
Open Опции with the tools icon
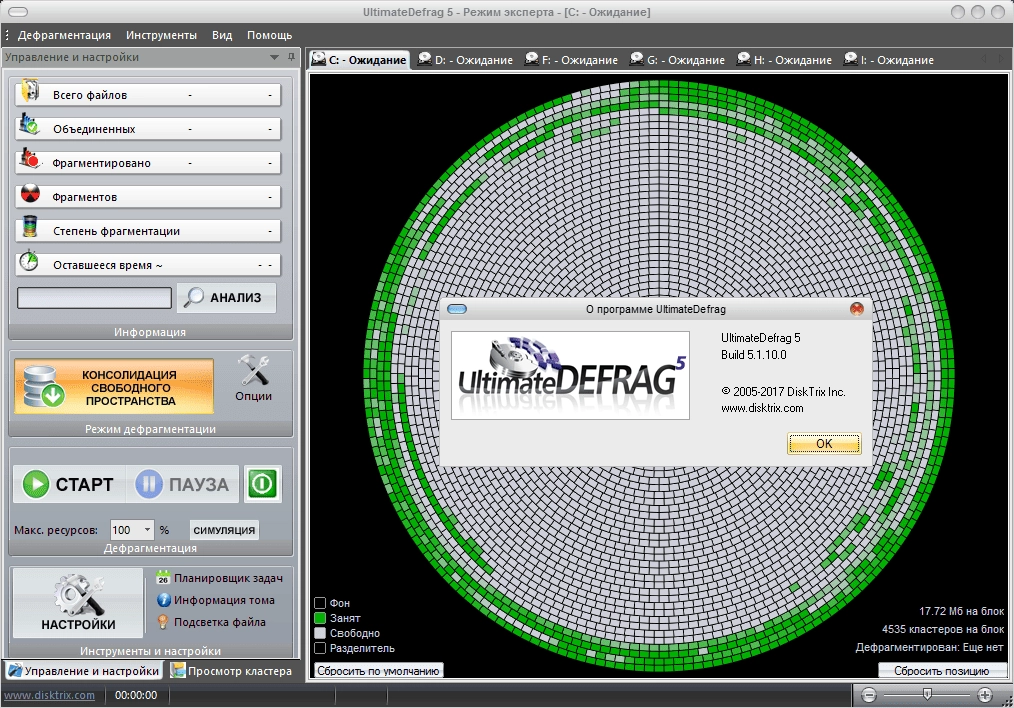(x=253, y=370)
